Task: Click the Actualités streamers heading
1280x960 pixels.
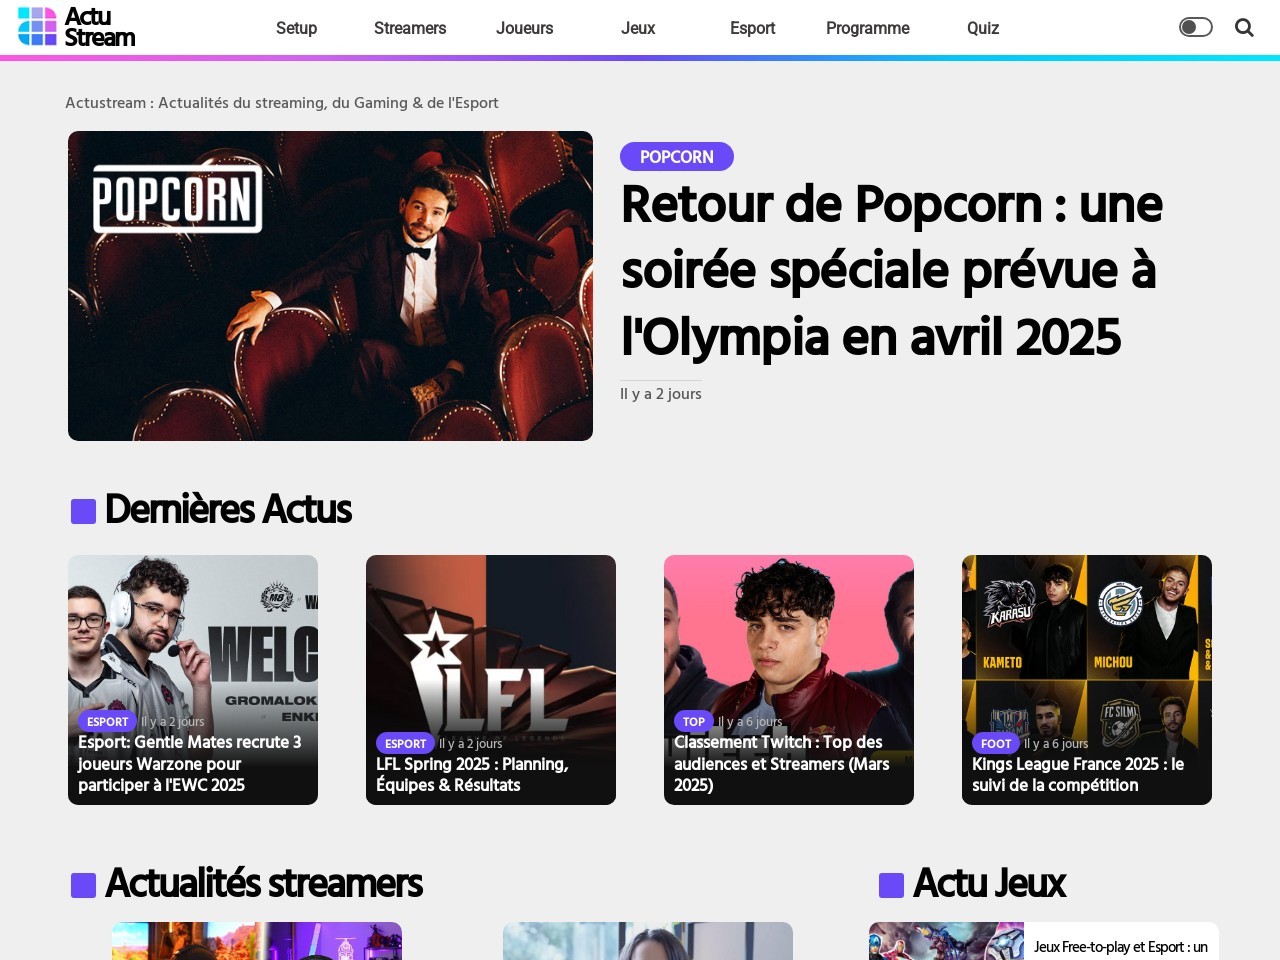Action: [264, 883]
